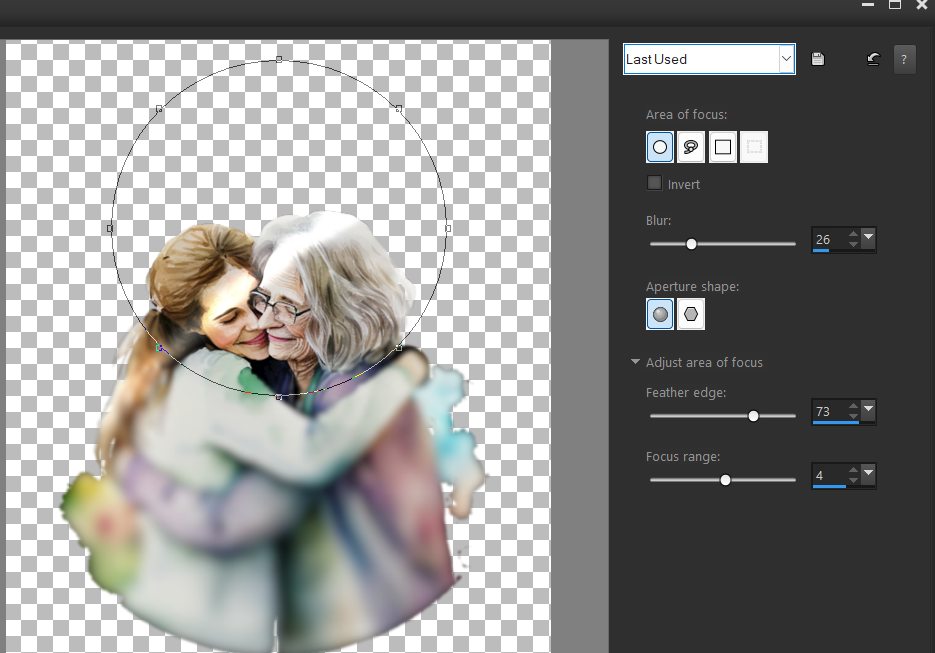
Task: Open help with the question mark button
Action: [904, 59]
